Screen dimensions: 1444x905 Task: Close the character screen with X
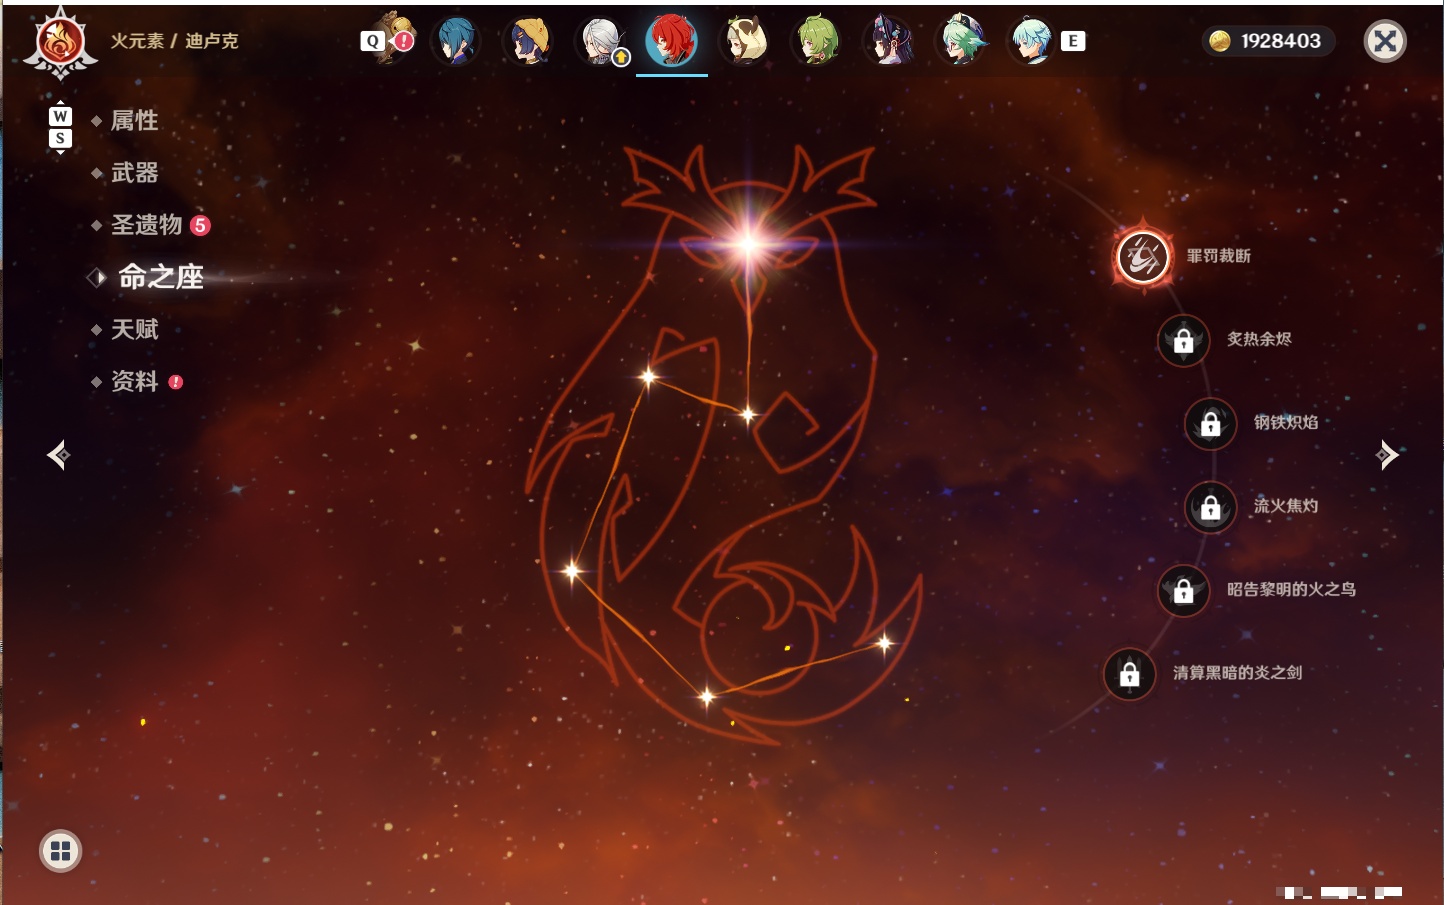tap(1386, 41)
